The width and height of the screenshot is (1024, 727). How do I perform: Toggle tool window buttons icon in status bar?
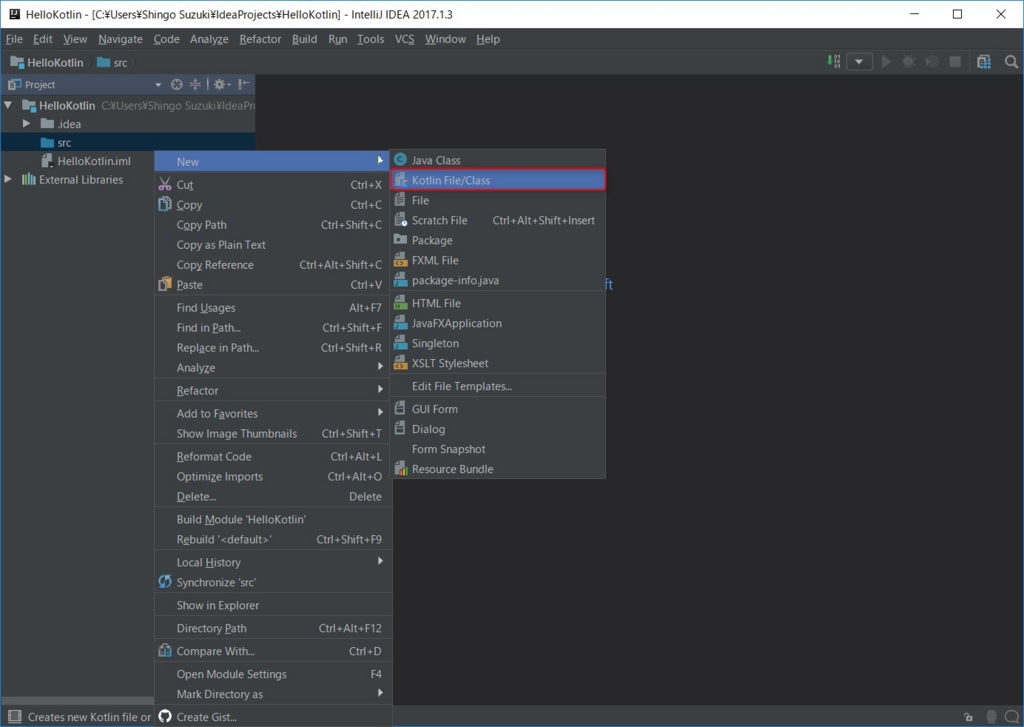tap(14, 717)
